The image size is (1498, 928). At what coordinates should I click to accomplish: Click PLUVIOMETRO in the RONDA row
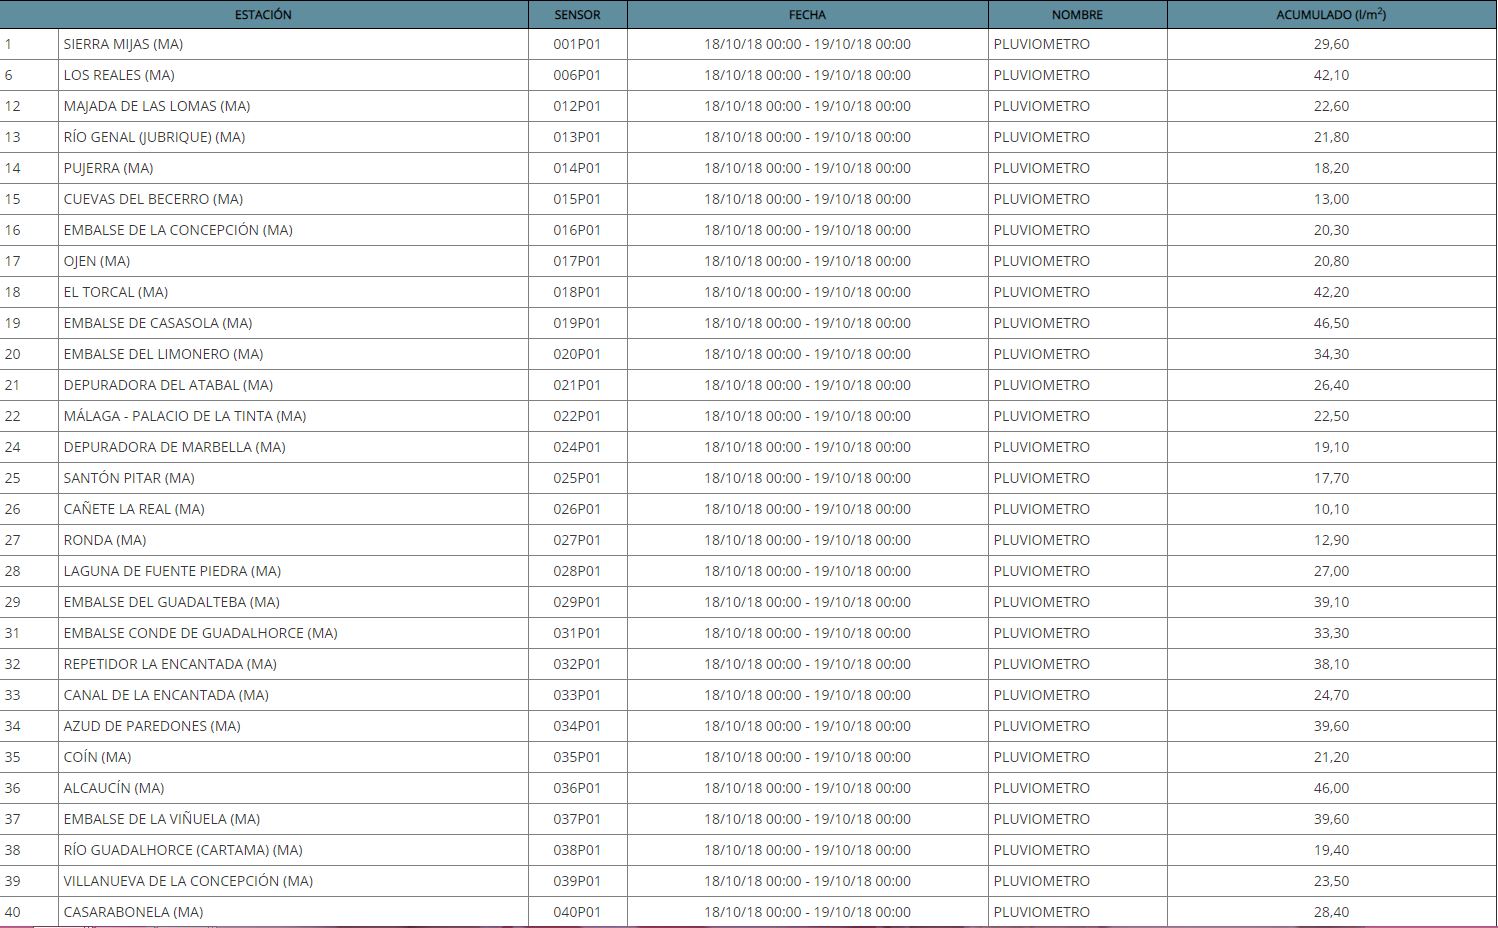(x=1041, y=540)
